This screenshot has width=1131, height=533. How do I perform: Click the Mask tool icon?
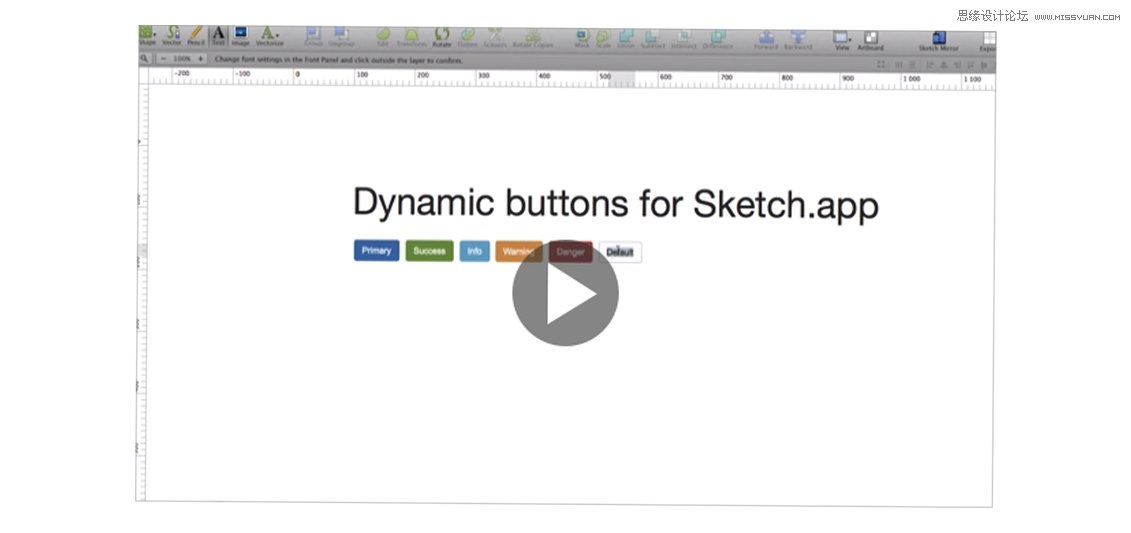coord(582,38)
